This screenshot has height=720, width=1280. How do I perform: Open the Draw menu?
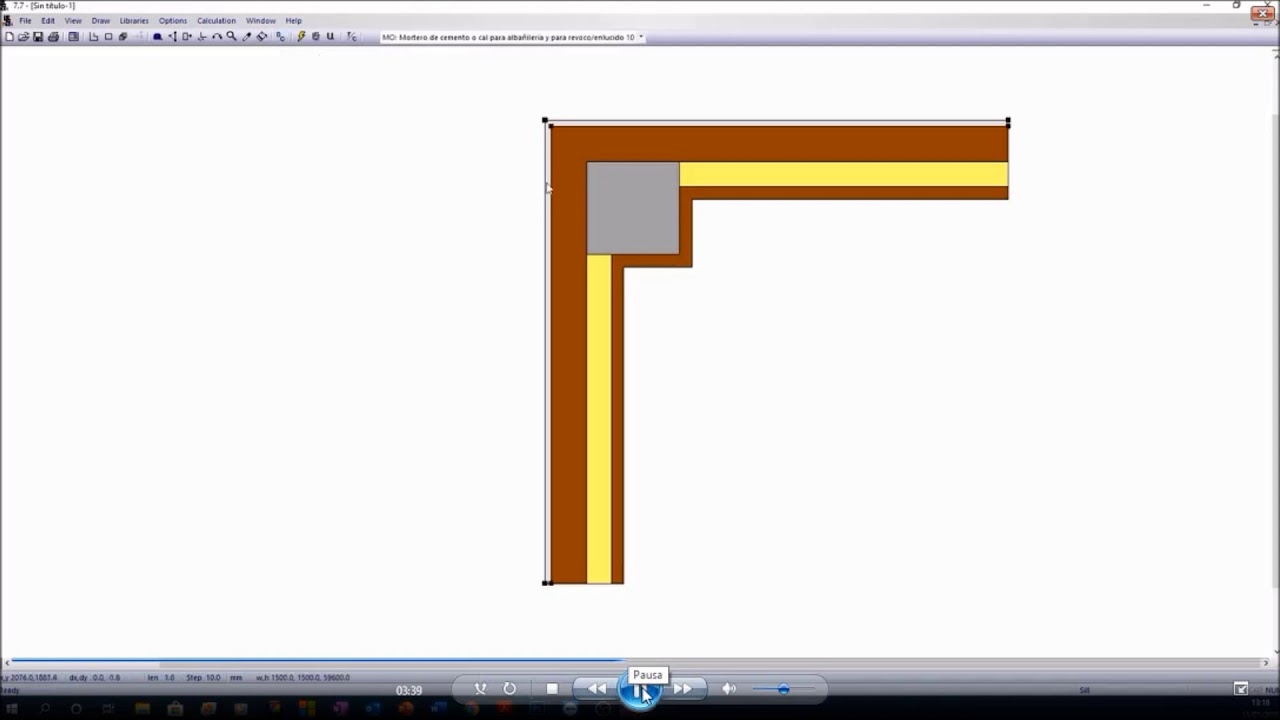pos(101,20)
